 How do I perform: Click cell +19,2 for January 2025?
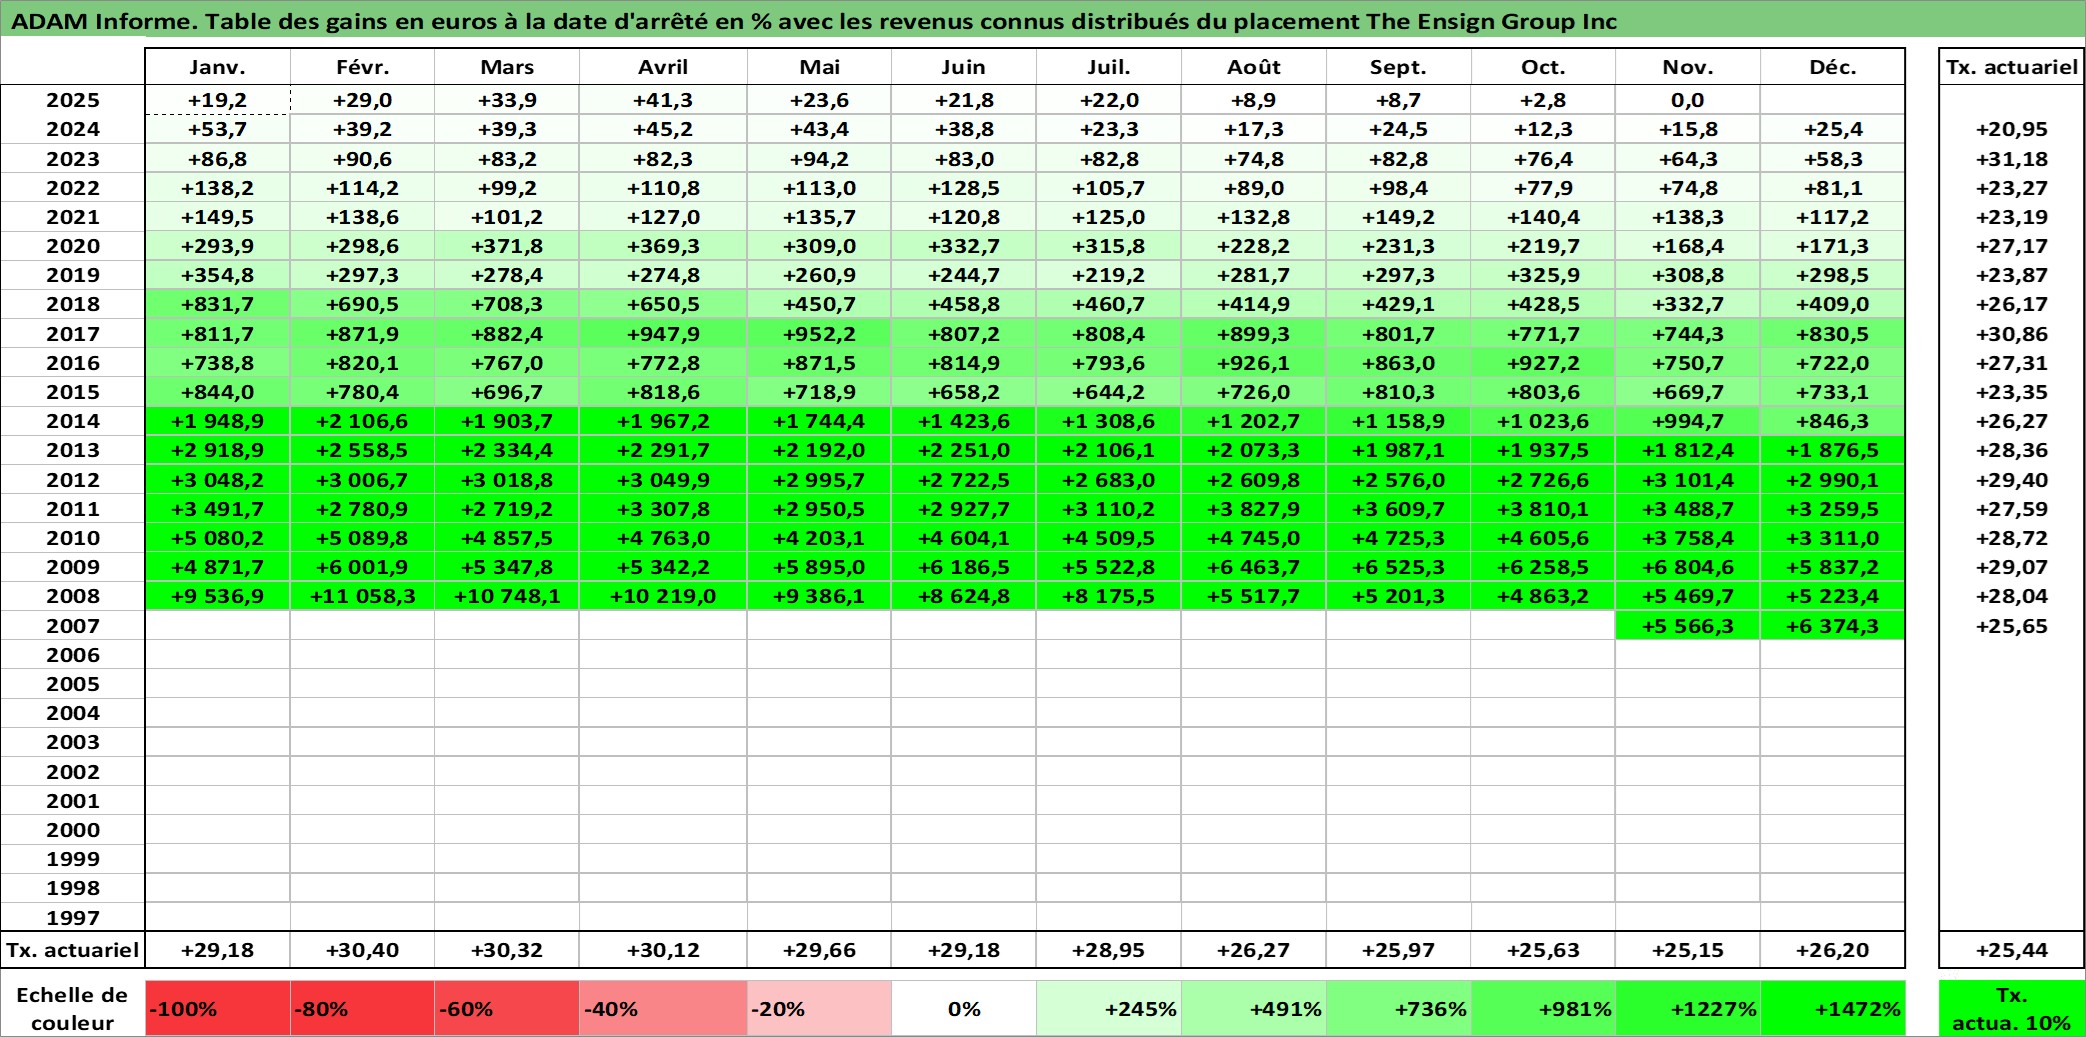click(x=217, y=100)
